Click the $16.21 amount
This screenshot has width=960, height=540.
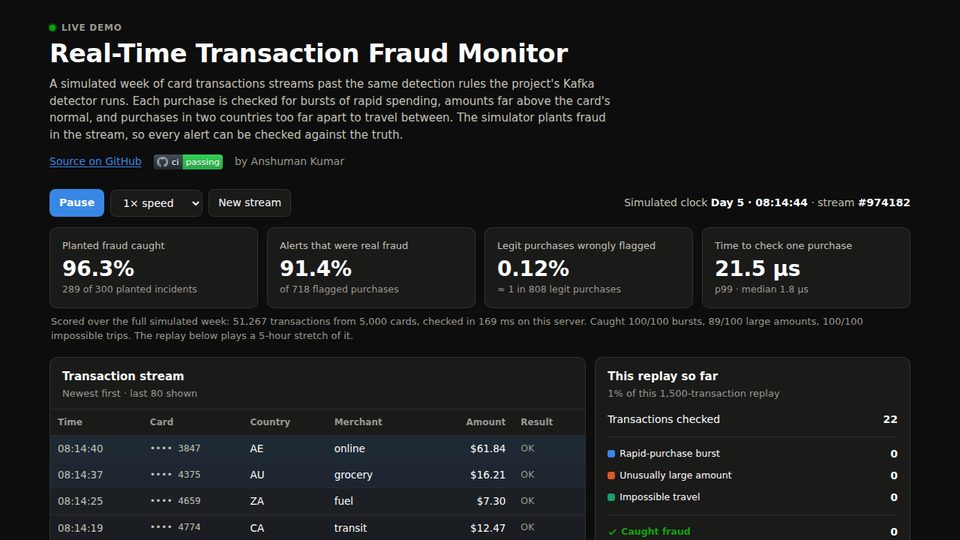pyautogui.click(x=488, y=475)
